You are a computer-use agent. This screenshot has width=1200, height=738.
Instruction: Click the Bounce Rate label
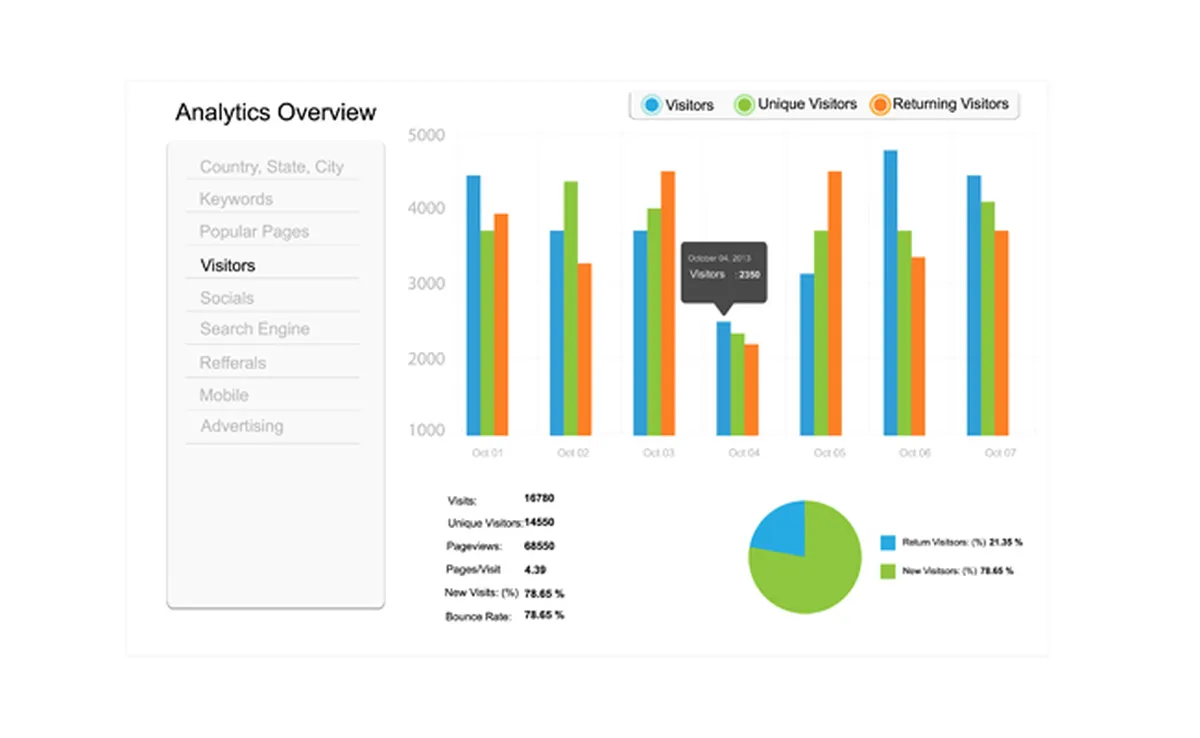click(x=479, y=617)
